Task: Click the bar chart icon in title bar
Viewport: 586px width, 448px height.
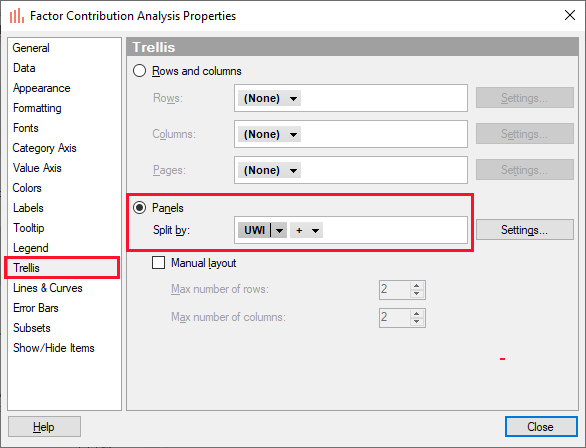Action: coord(16,16)
